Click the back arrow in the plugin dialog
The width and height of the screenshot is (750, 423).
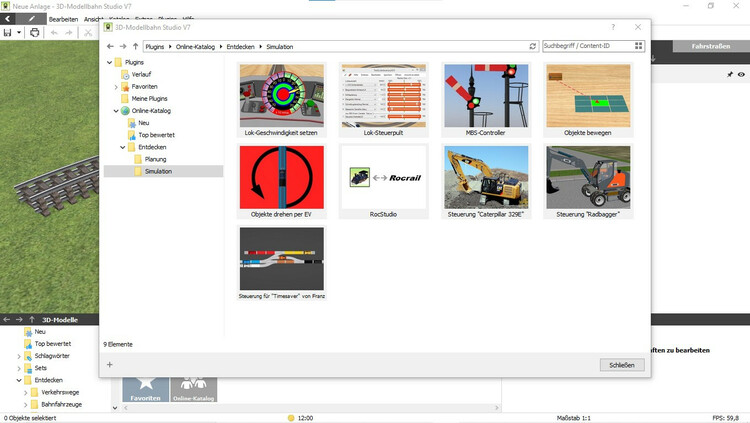[x=110, y=46]
